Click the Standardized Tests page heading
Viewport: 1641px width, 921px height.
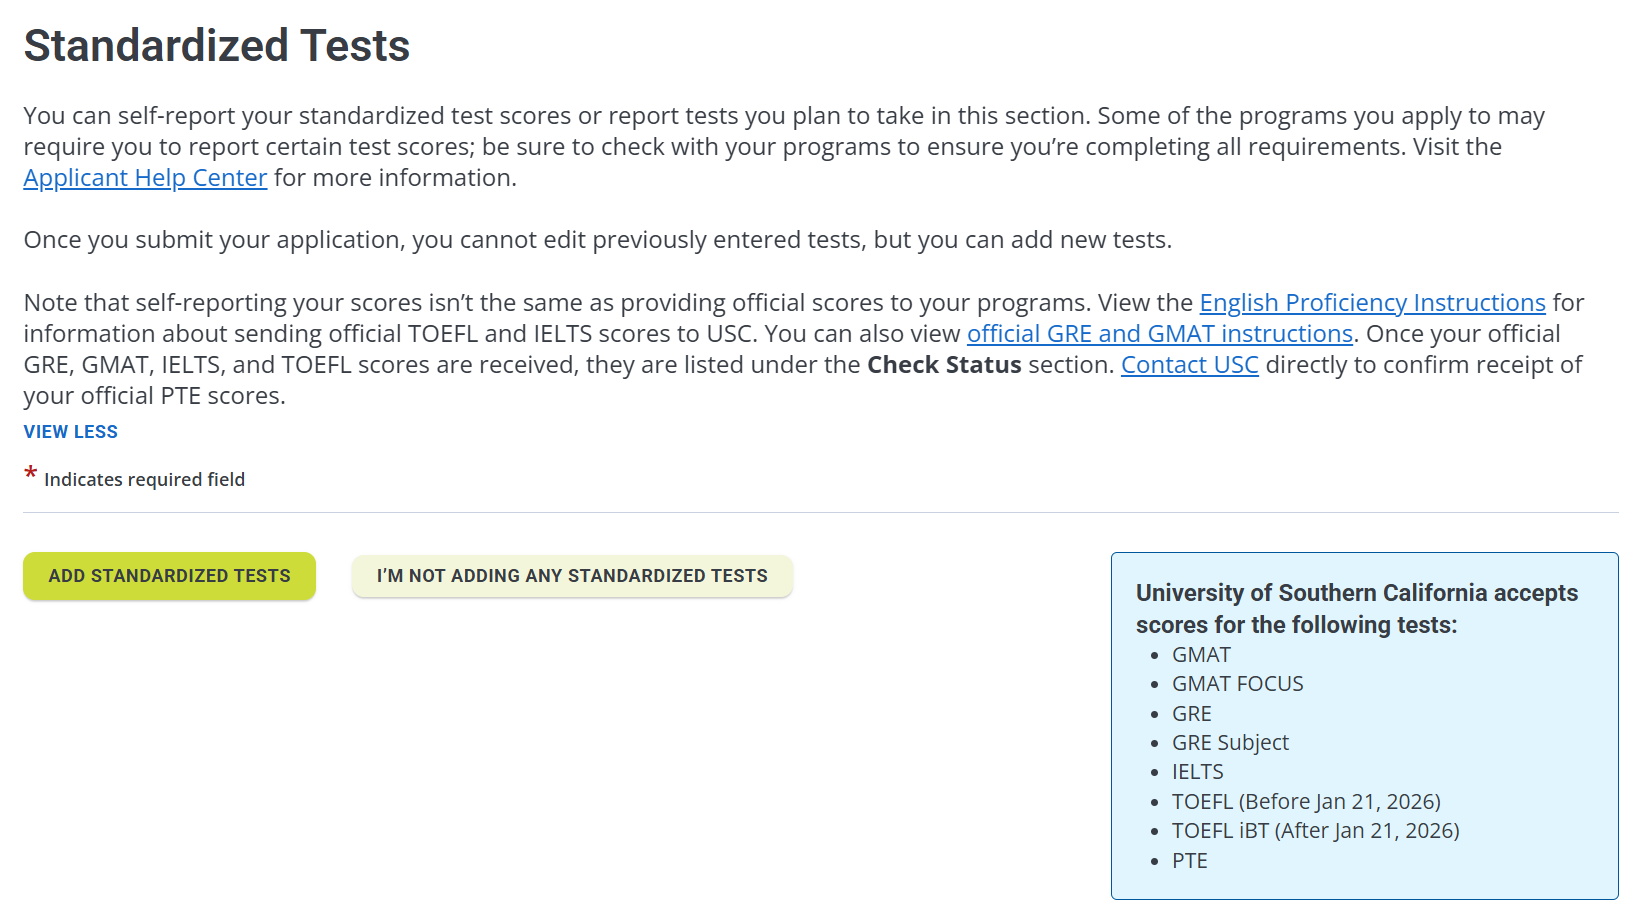(x=217, y=46)
